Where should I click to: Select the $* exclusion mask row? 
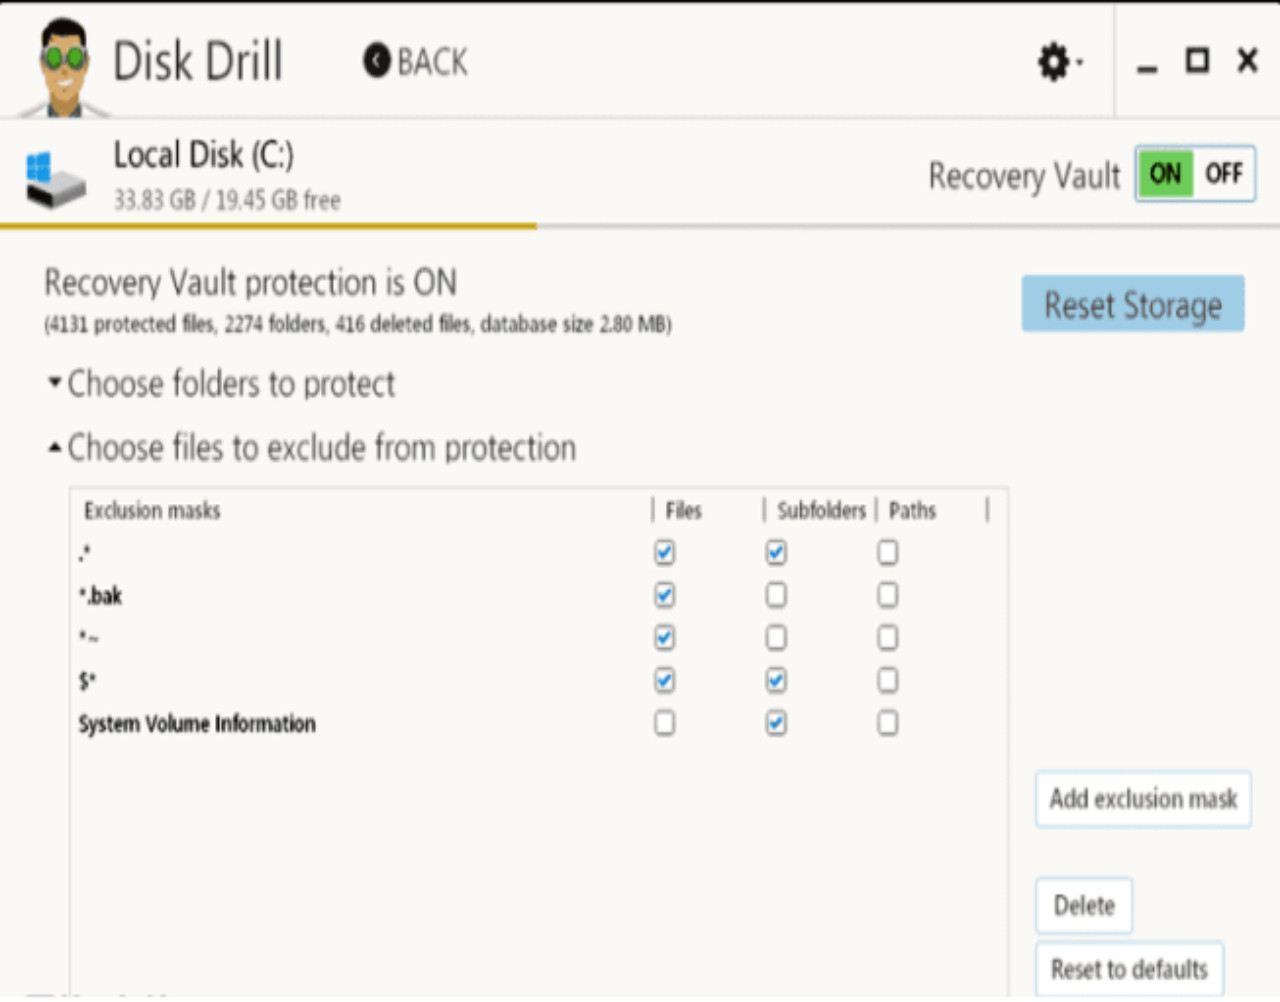[539, 681]
